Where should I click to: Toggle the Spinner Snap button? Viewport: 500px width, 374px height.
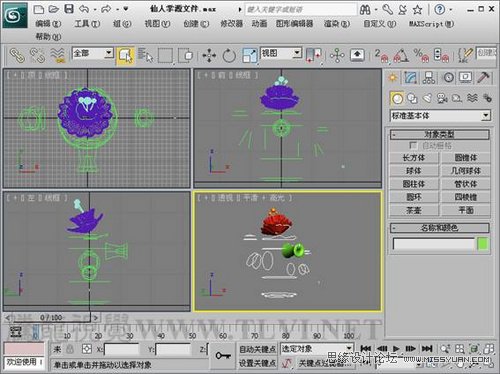tap(441, 56)
